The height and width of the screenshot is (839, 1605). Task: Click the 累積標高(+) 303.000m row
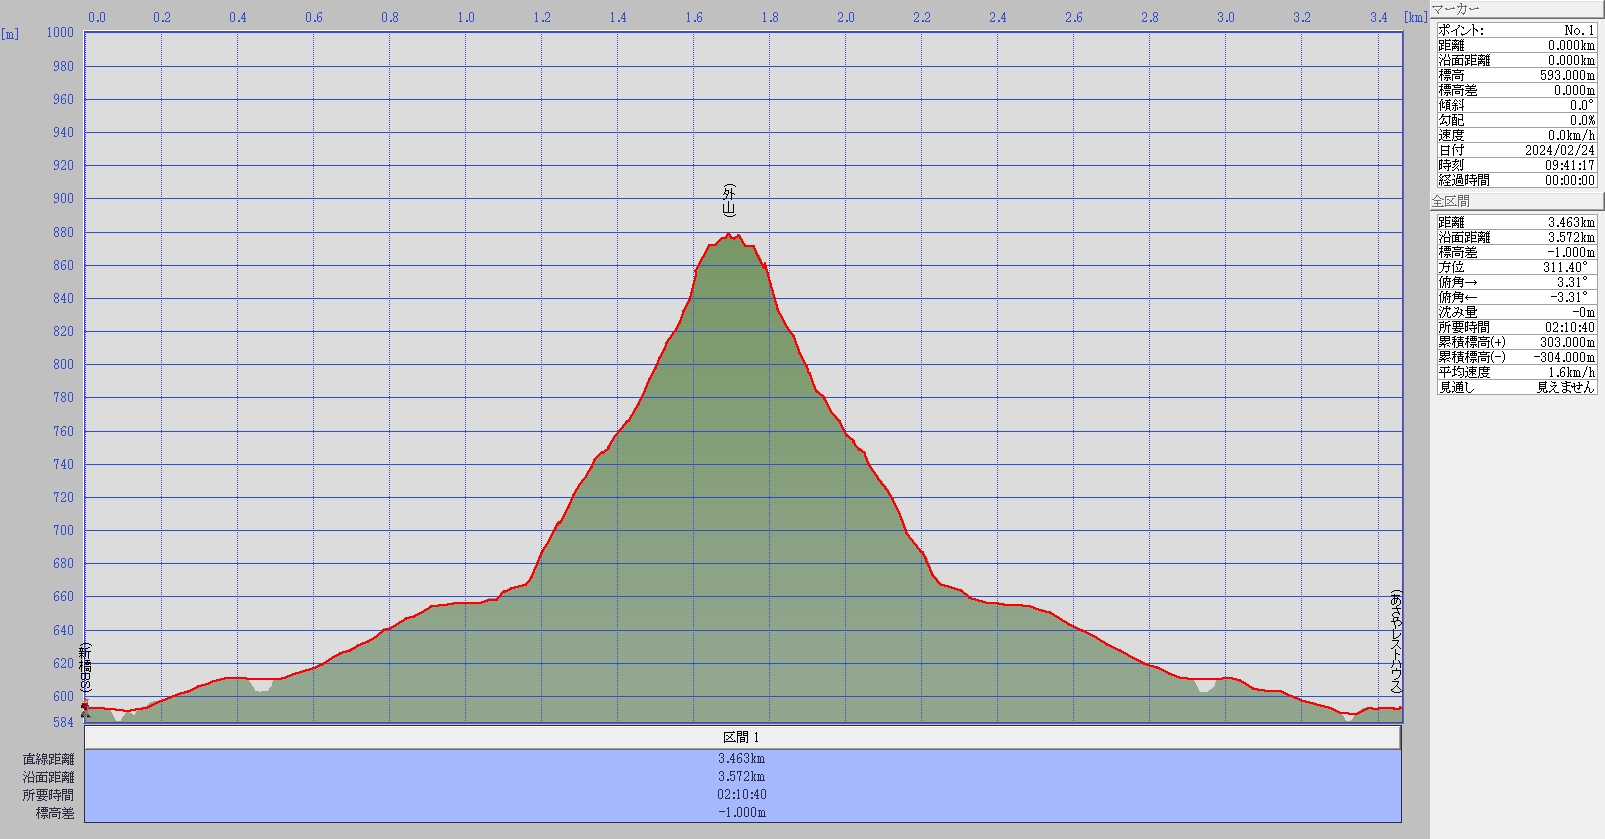point(1516,342)
